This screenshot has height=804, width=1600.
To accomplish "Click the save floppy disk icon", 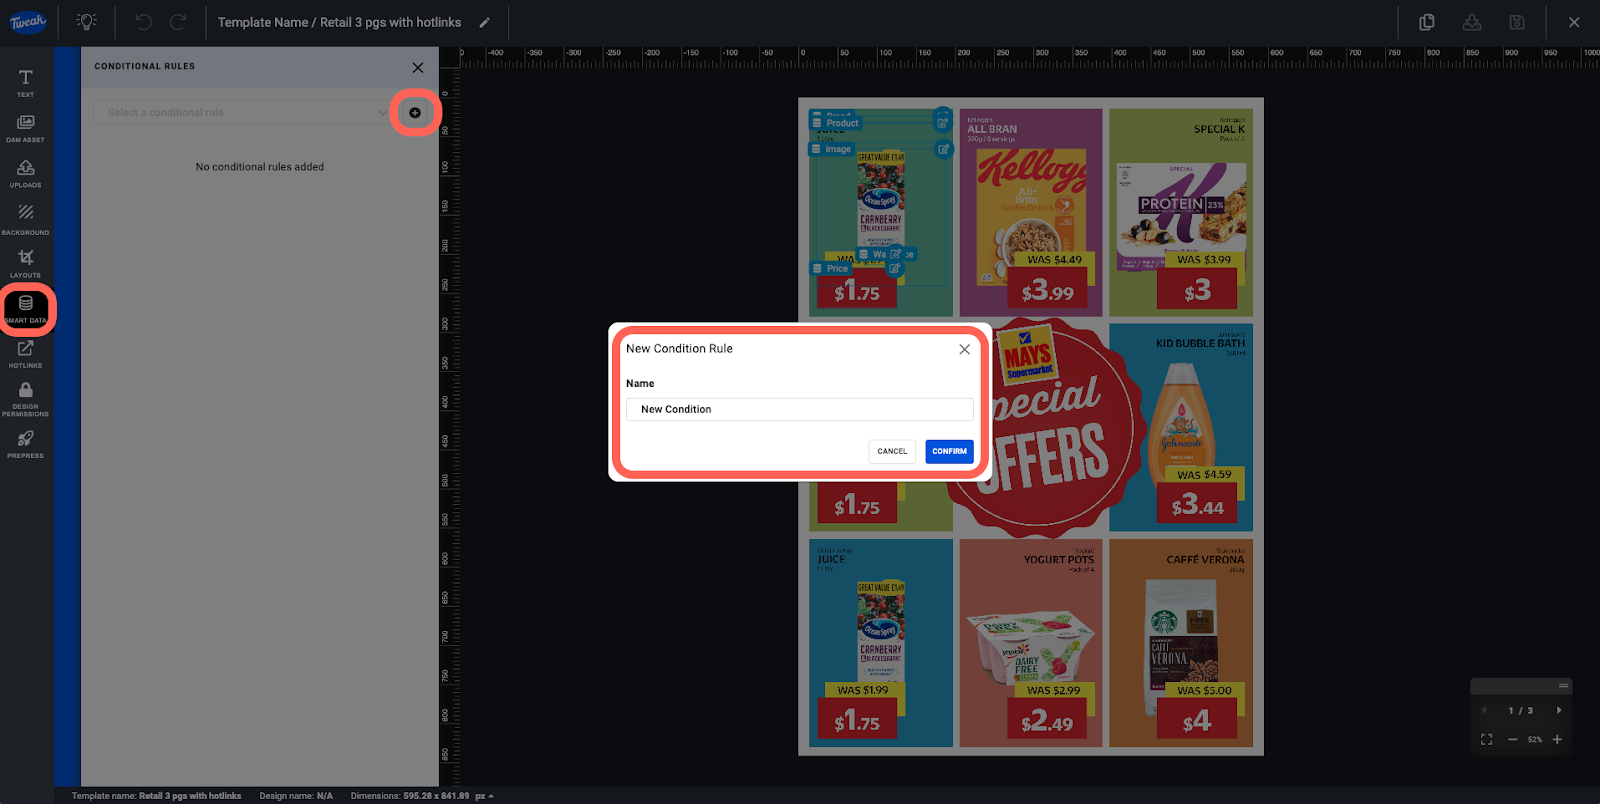I will pos(1517,22).
